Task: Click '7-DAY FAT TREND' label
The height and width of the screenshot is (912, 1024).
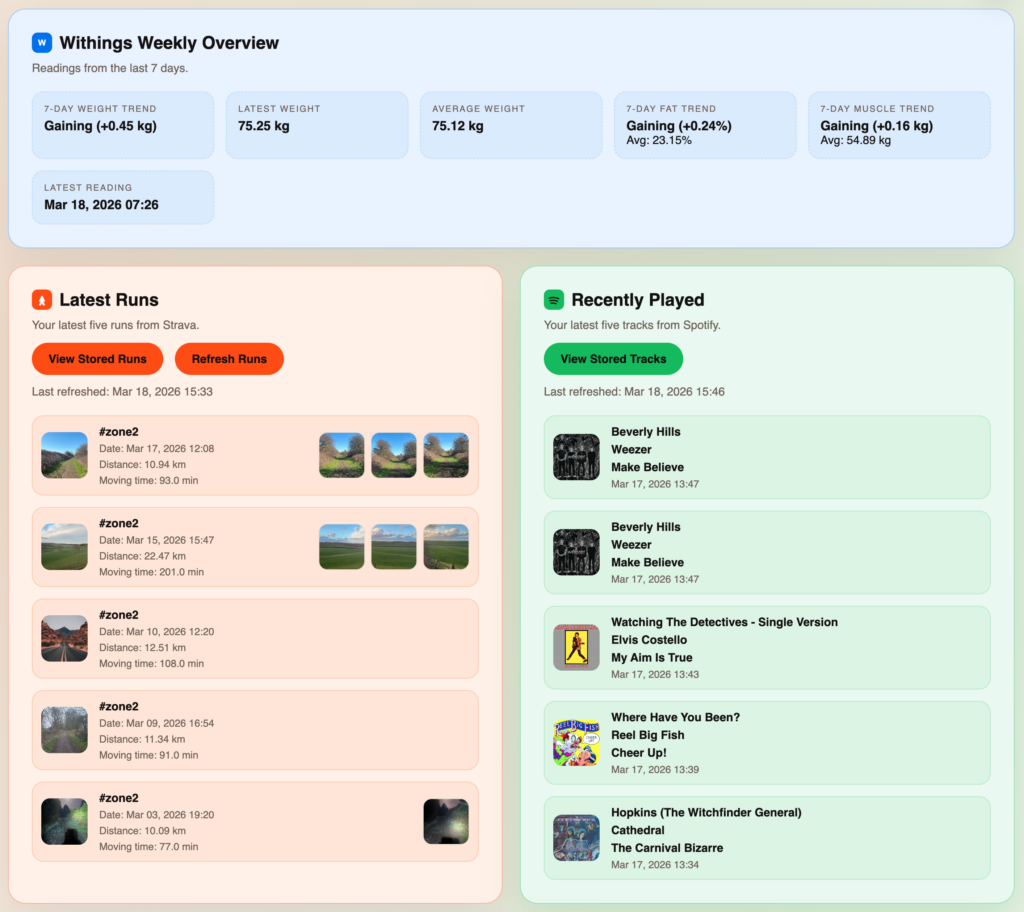Action: point(671,109)
